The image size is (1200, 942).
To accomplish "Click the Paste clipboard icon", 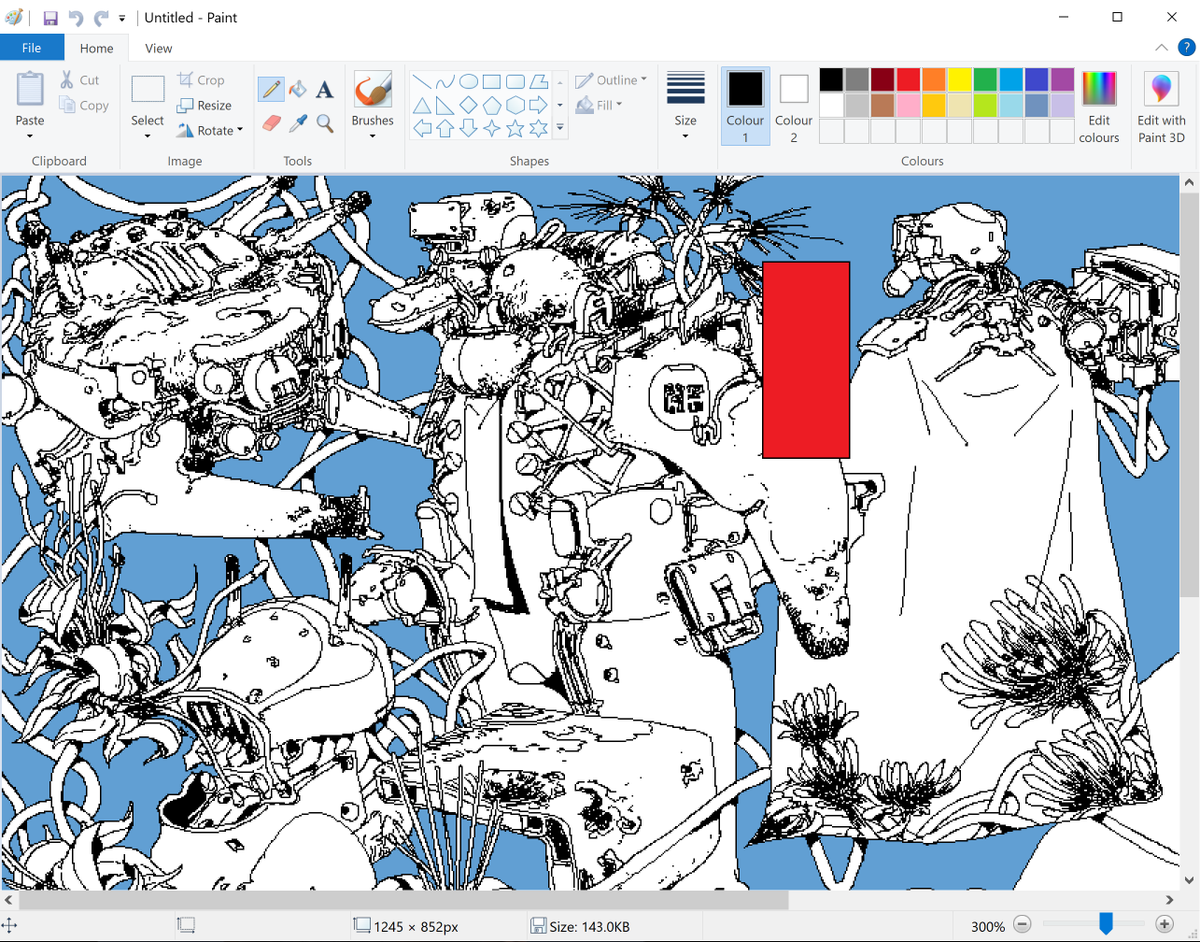I will point(30,88).
